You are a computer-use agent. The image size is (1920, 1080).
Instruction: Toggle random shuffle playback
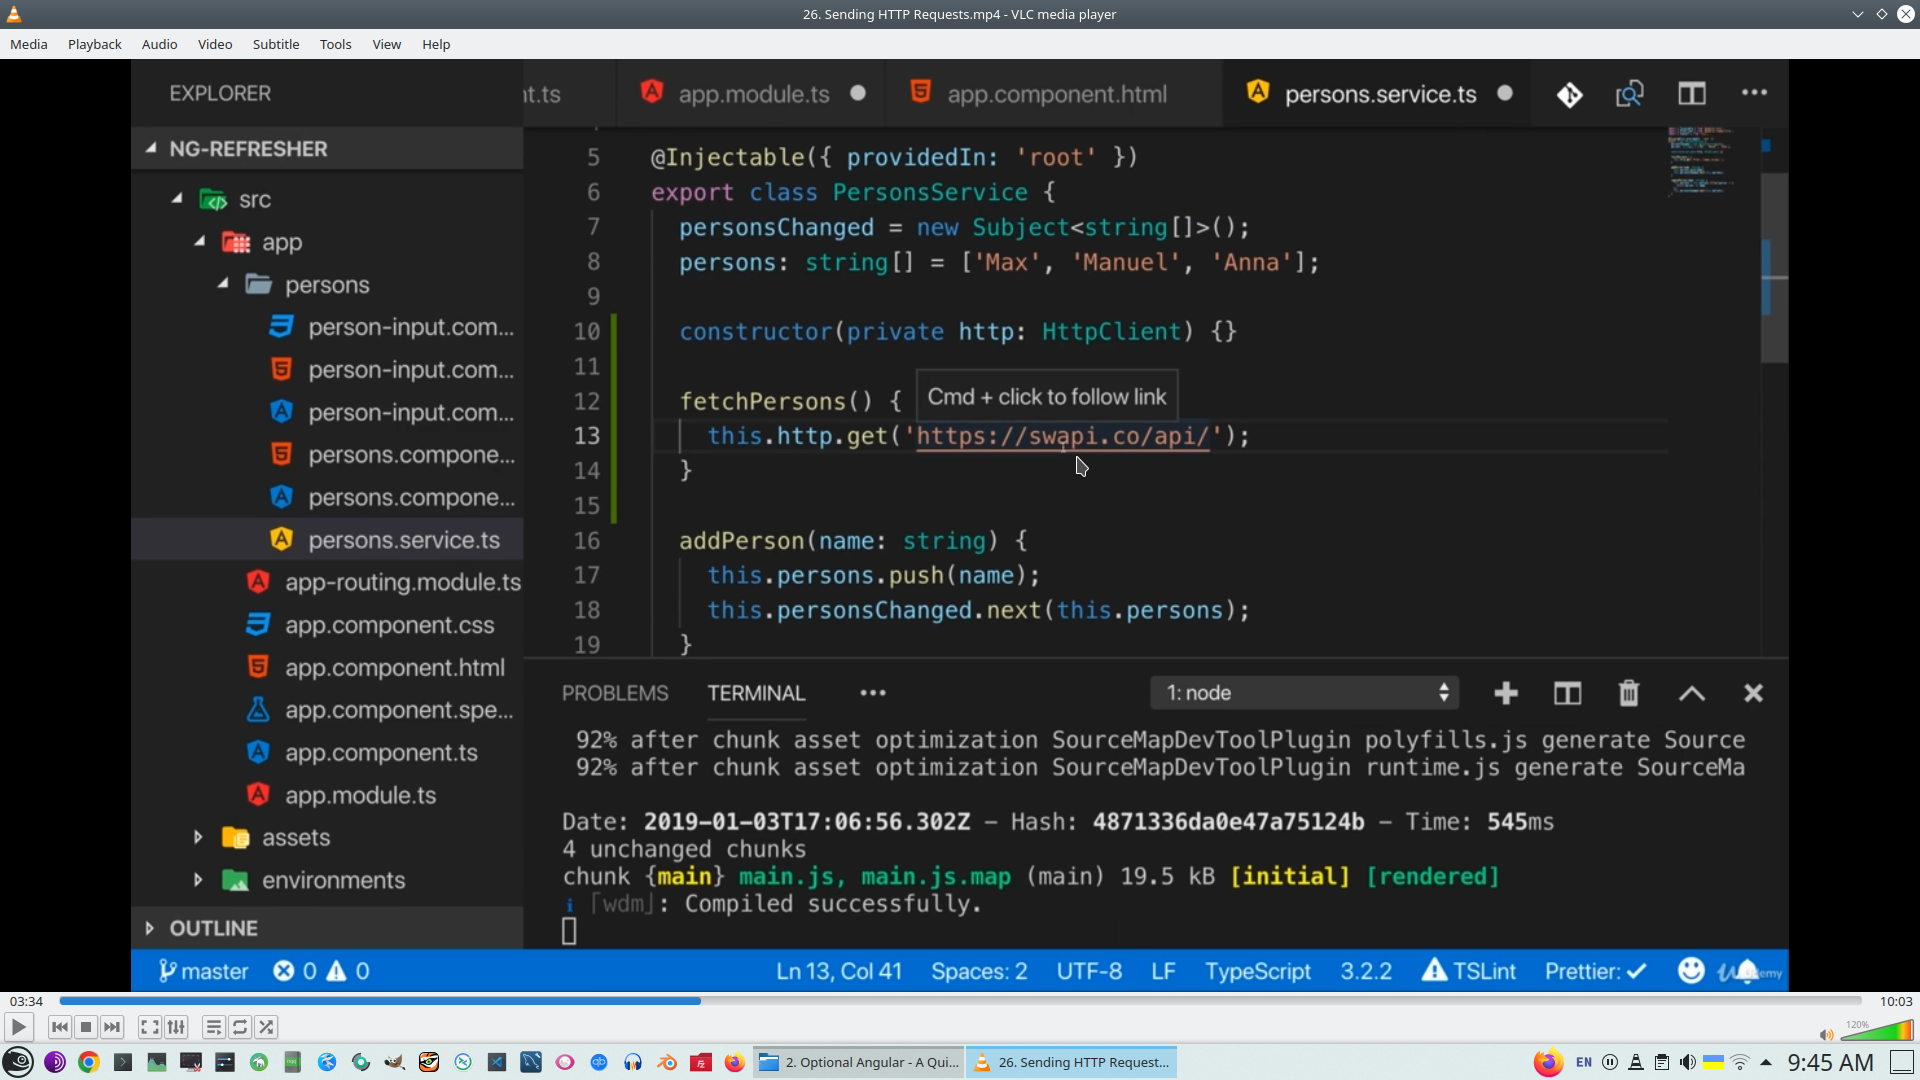266,1027
